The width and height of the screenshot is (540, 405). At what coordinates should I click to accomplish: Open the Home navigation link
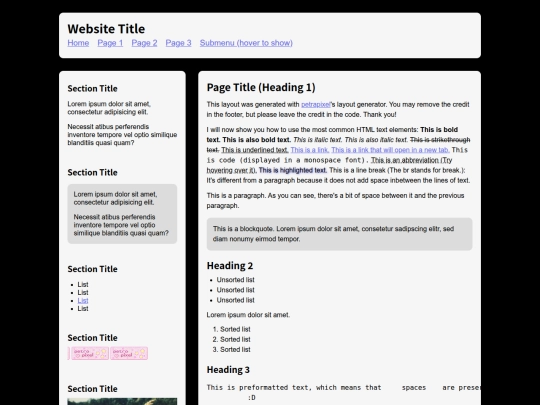click(x=78, y=43)
